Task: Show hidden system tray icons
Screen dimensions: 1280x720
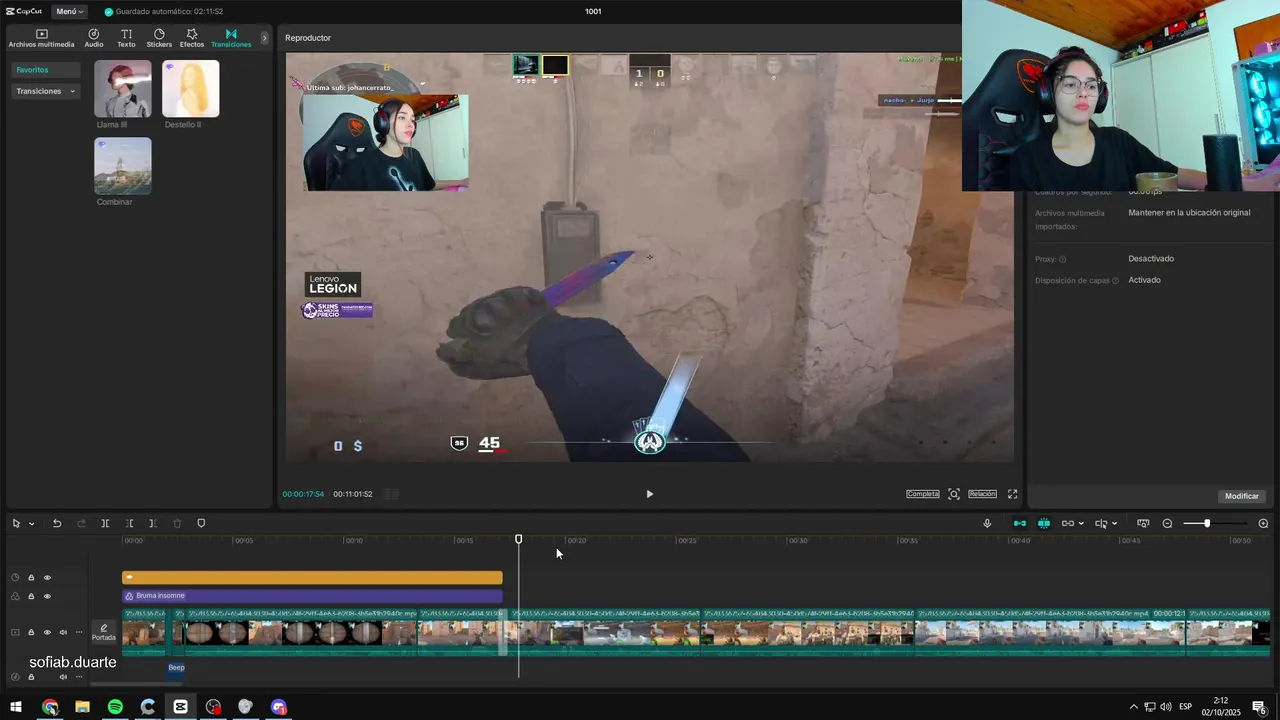Action: pyautogui.click(x=1133, y=707)
